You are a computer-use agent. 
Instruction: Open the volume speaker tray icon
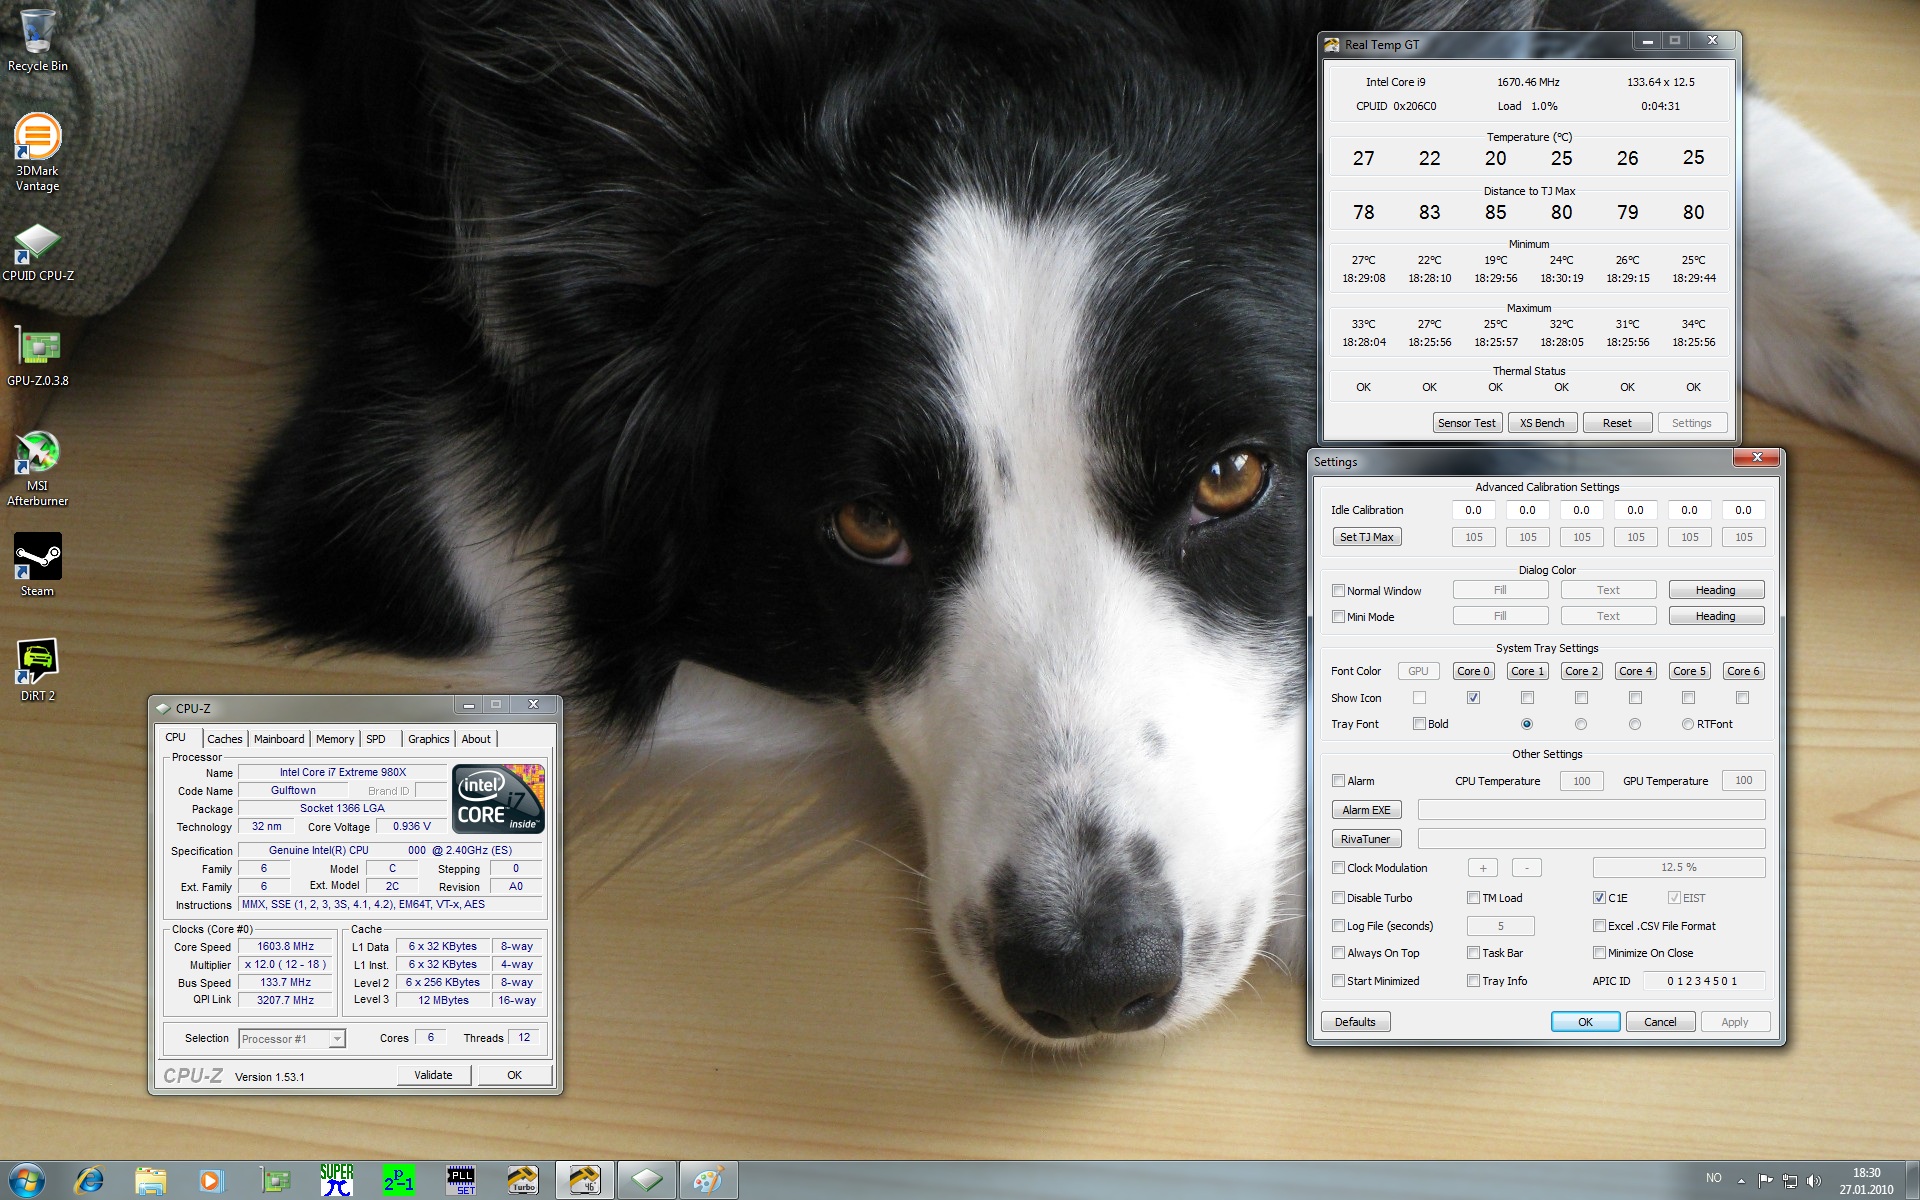tap(1814, 1180)
